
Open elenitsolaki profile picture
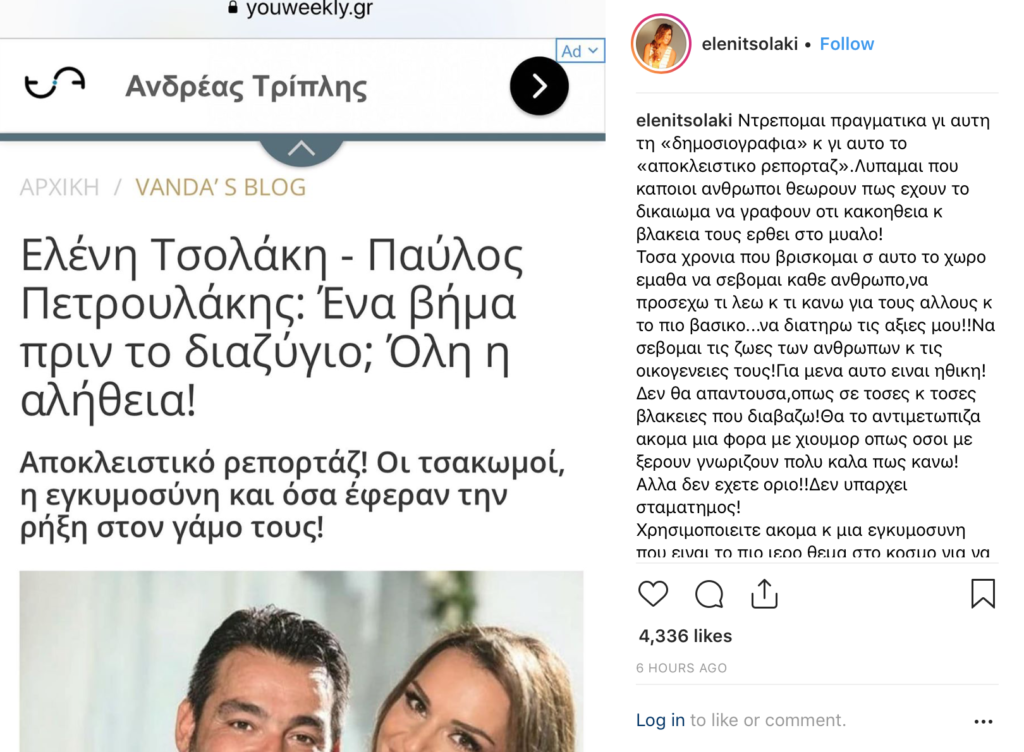[661, 44]
